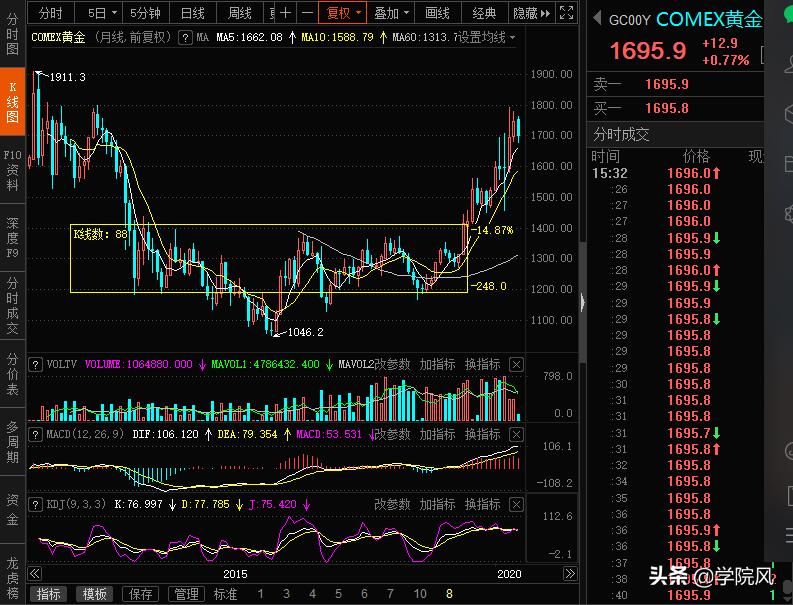The width and height of the screenshot is (793, 605).
Task: Open the 分时 intraday chart tab
Action: (51, 13)
